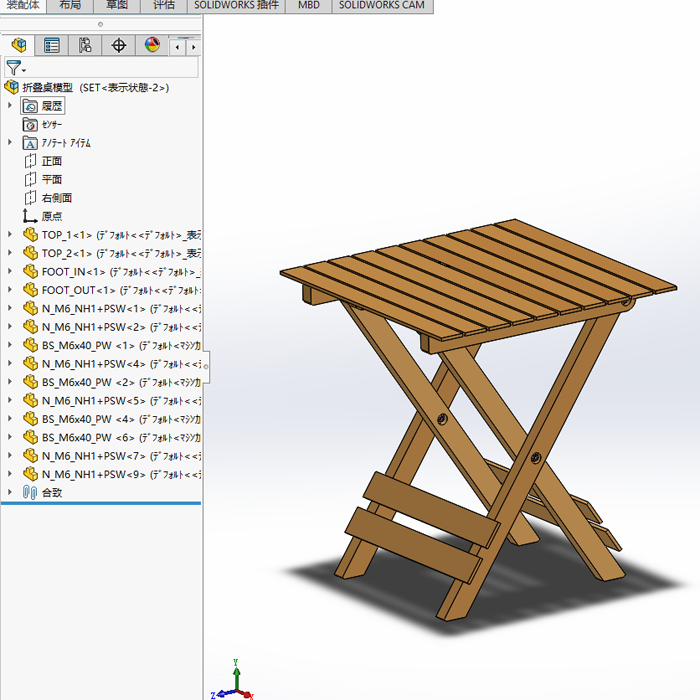Click the XYZ orientation triad
Screen dimensions: 700x700
coord(232,680)
